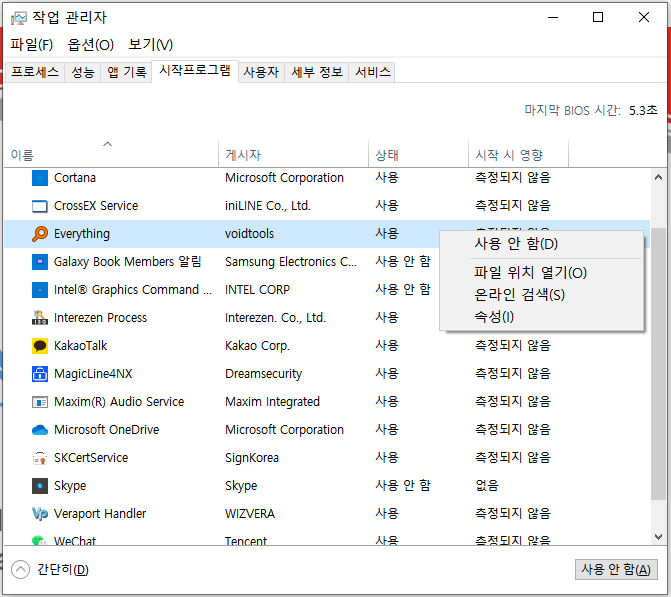Image resolution: width=671 pixels, height=597 pixels.
Task: Click the Intel Graphics Command icon
Action: pos(40,290)
